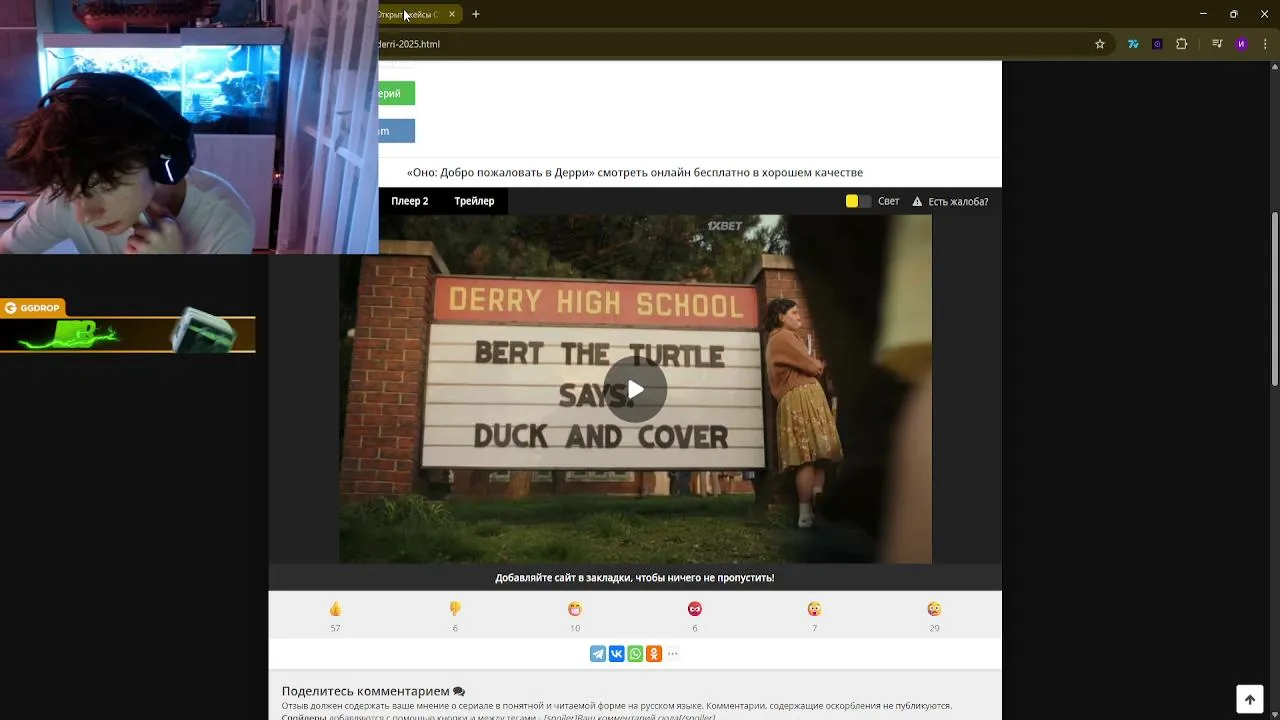Open more share options ellipsis
The height and width of the screenshot is (720, 1280).
[x=673, y=654]
